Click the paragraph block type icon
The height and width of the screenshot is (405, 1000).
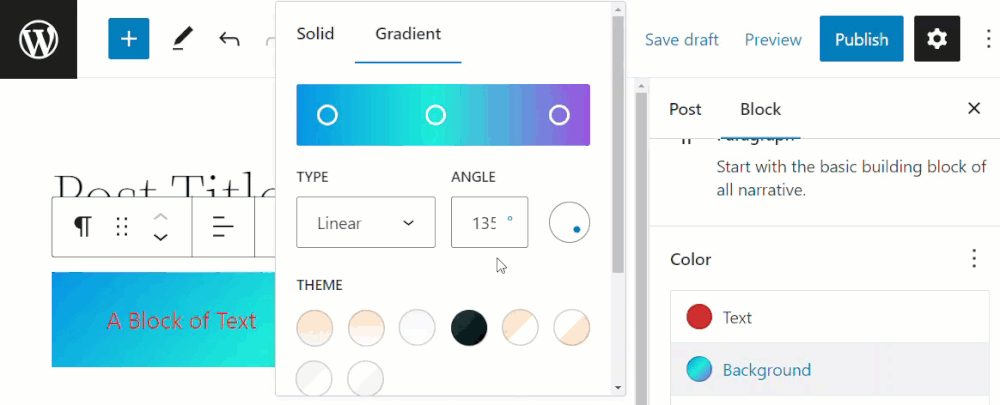pyautogui.click(x=82, y=226)
